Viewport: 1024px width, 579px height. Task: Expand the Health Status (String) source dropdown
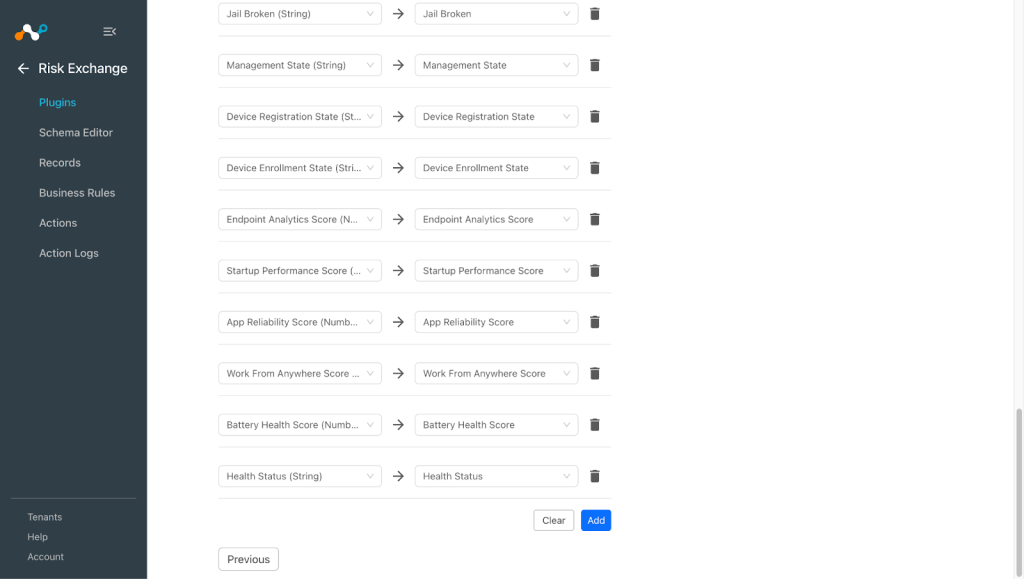(300, 477)
